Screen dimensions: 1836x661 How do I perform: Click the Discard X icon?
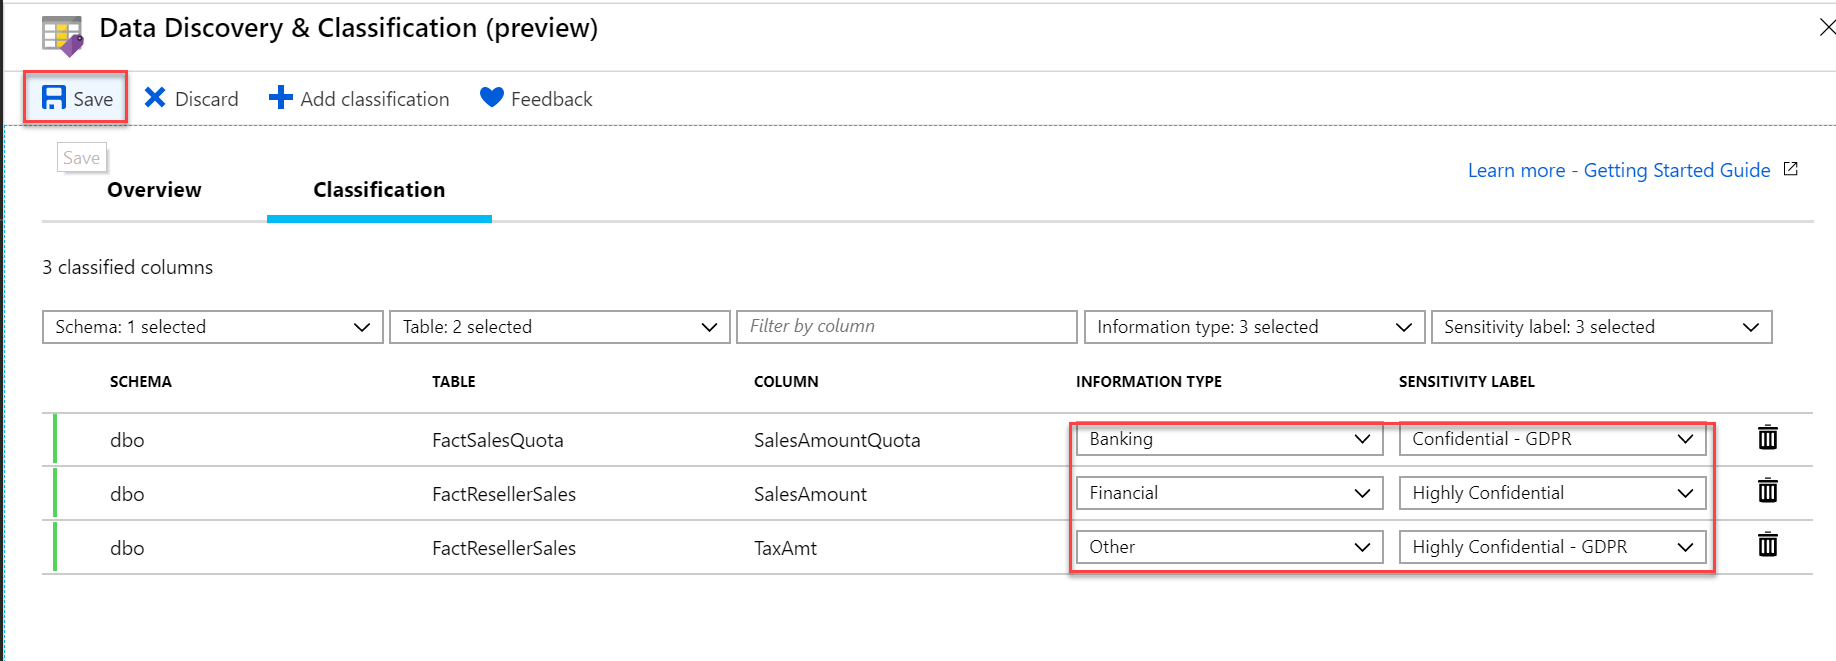(x=155, y=98)
